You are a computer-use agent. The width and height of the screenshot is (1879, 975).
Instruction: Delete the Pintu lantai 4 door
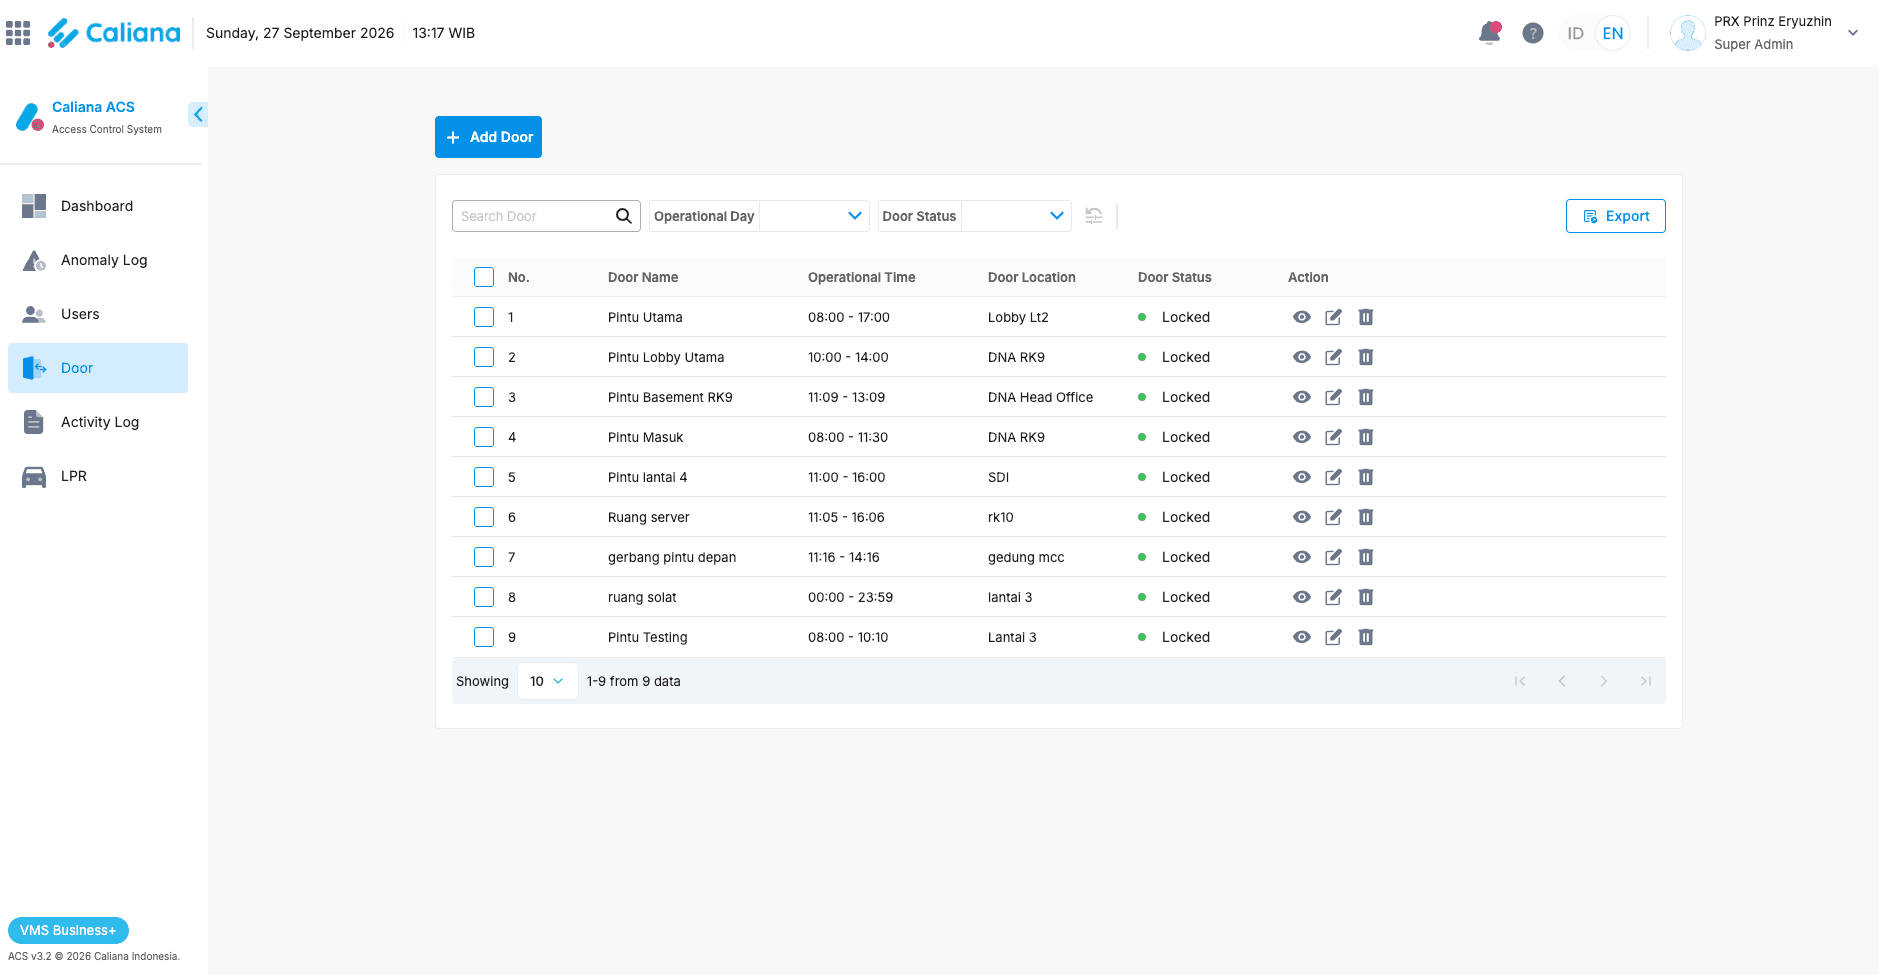(x=1366, y=477)
